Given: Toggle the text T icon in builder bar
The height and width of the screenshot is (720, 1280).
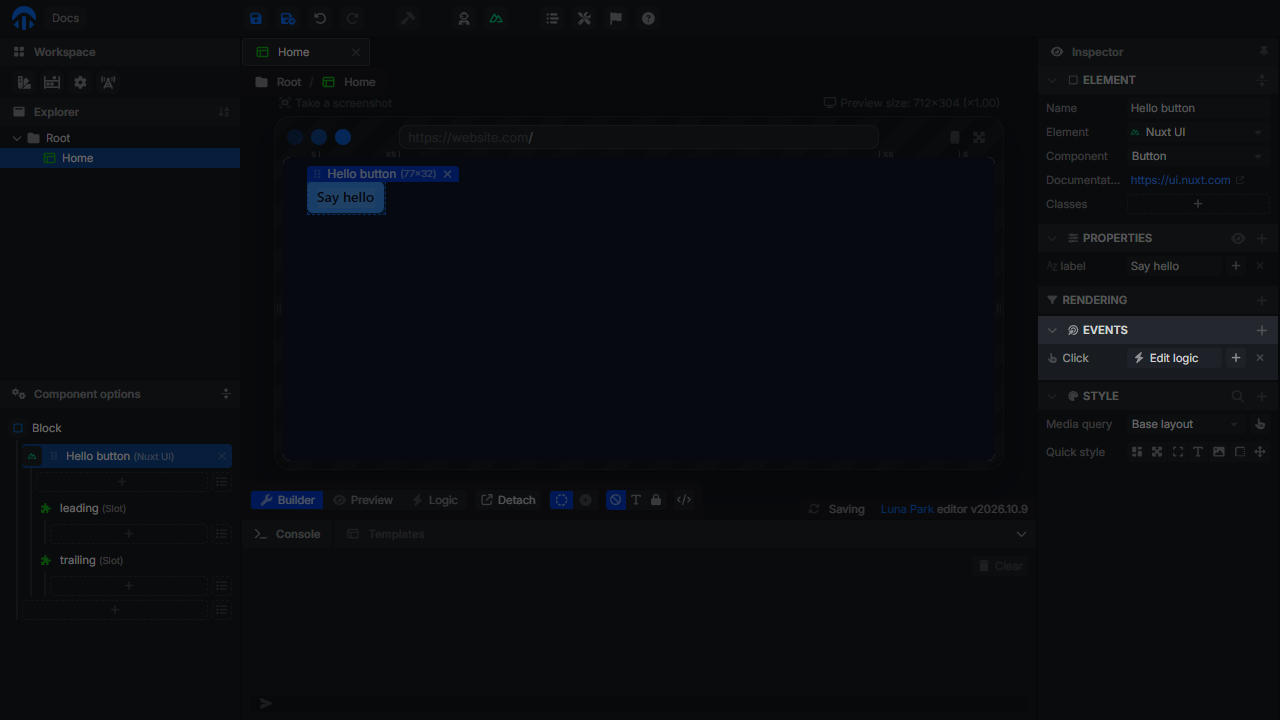Looking at the screenshot, I should click(x=636, y=500).
